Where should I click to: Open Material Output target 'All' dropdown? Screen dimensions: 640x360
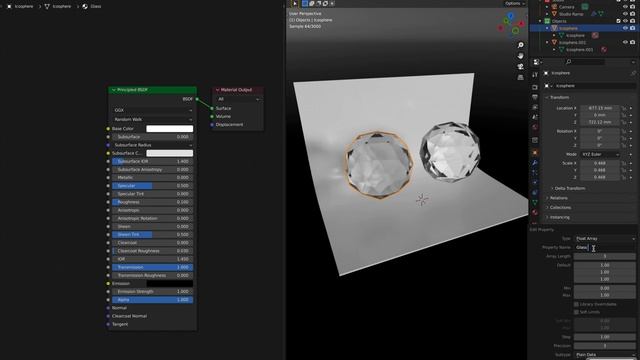pos(238,99)
